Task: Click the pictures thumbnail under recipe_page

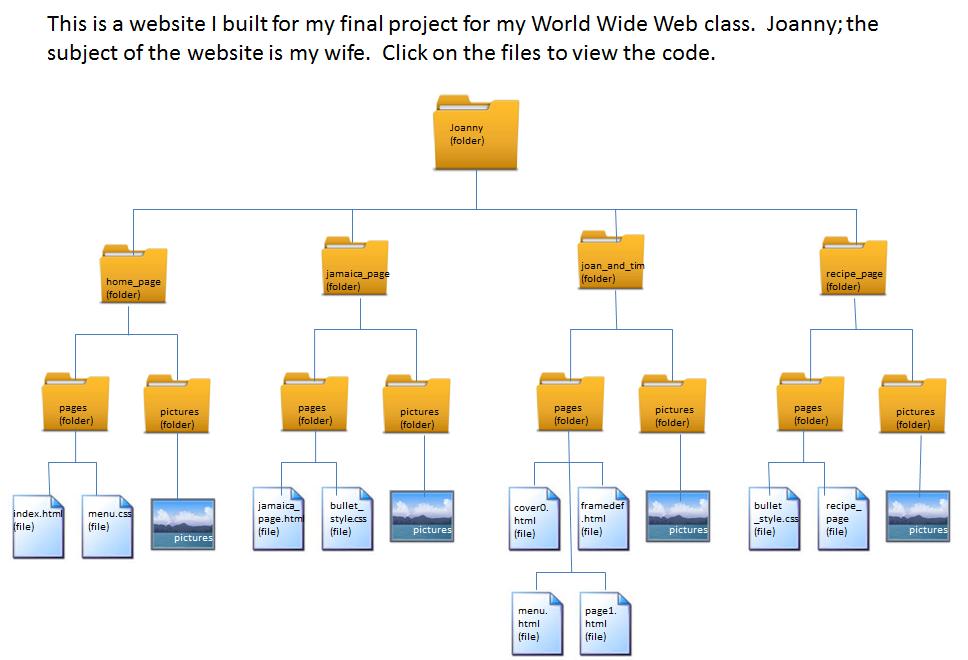Action: click(x=919, y=517)
